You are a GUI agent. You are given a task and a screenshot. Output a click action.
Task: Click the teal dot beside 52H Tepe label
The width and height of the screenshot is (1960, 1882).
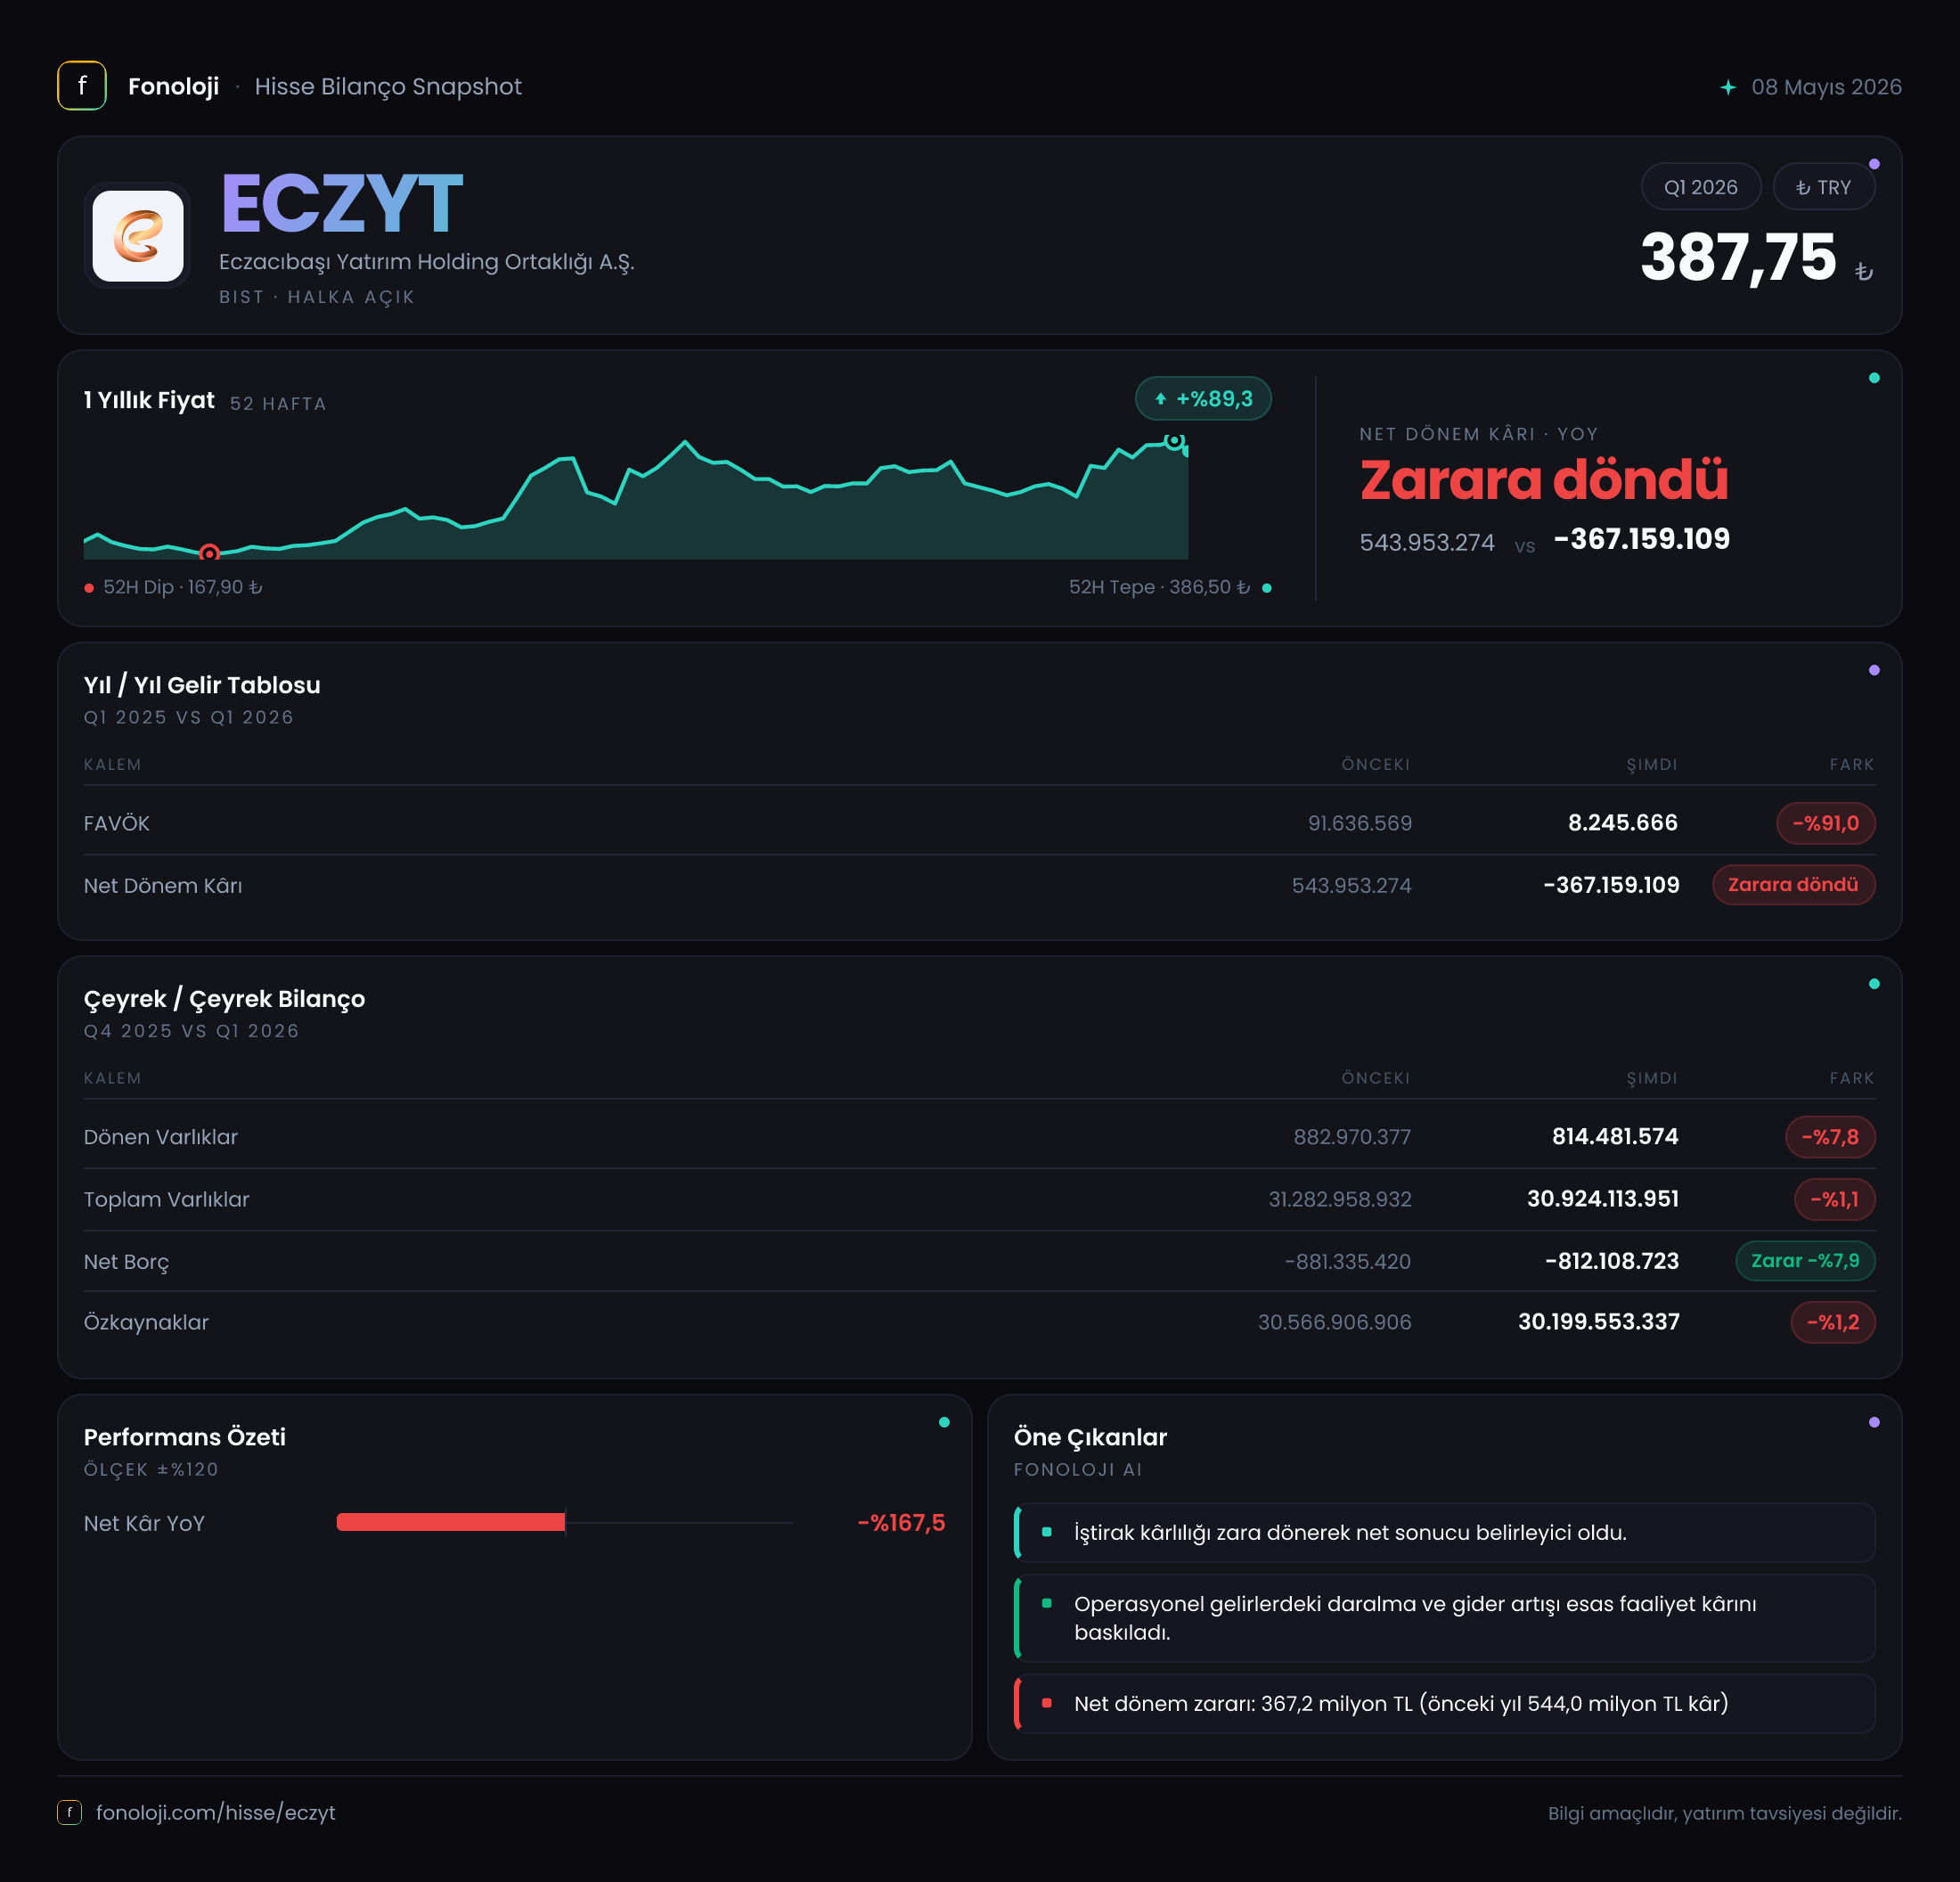tap(1267, 588)
